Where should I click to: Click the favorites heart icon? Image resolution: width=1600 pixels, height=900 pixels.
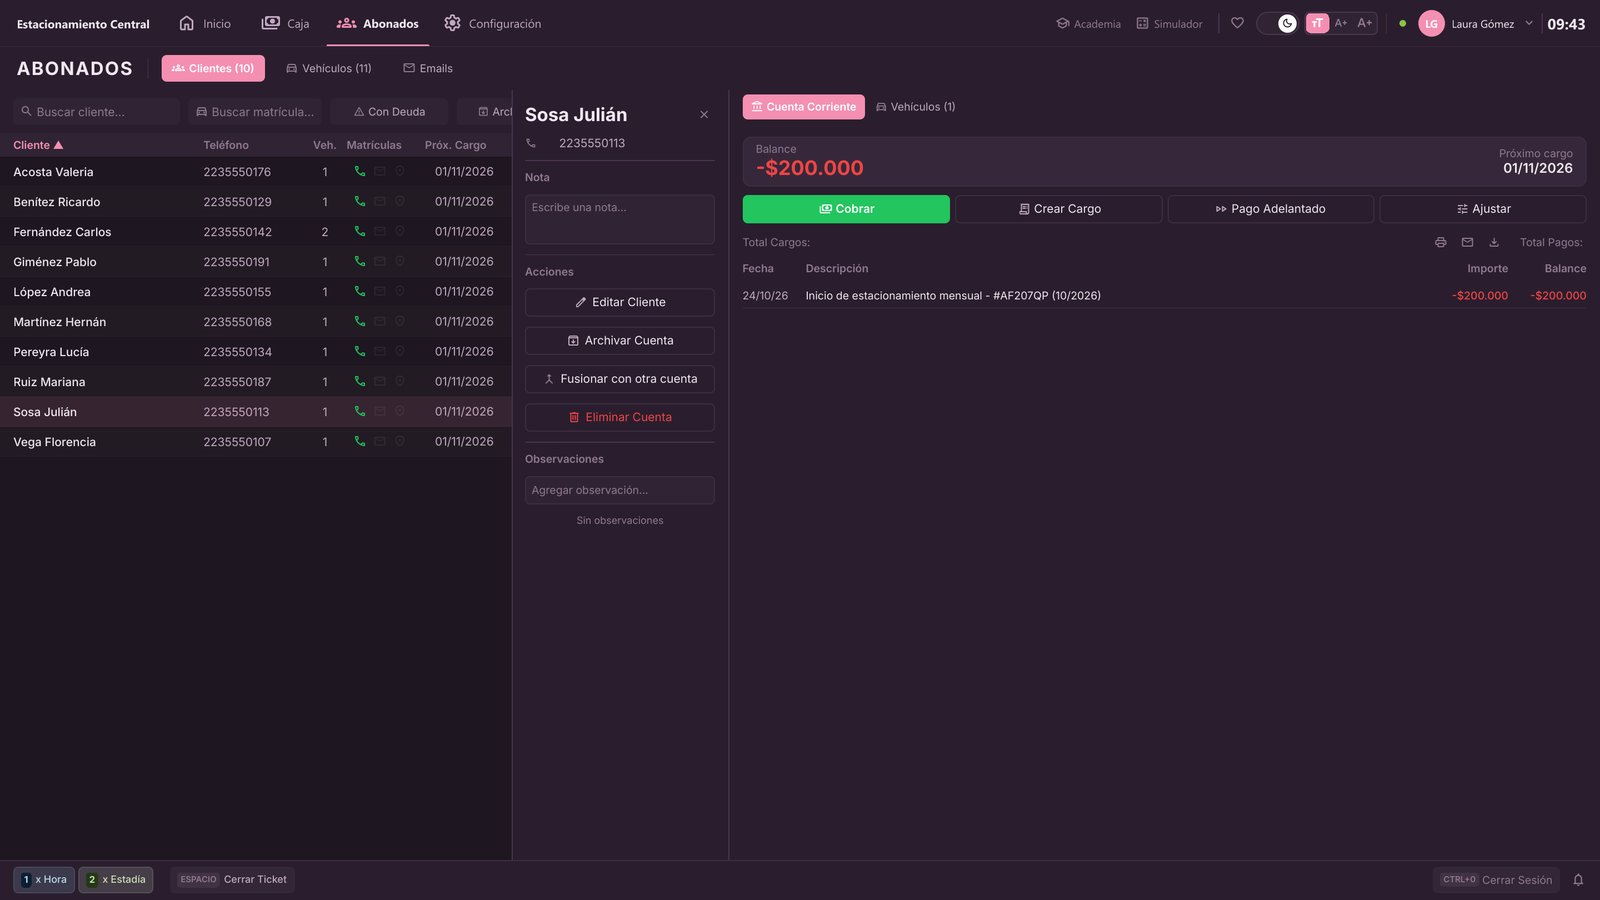(x=1237, y=23)
